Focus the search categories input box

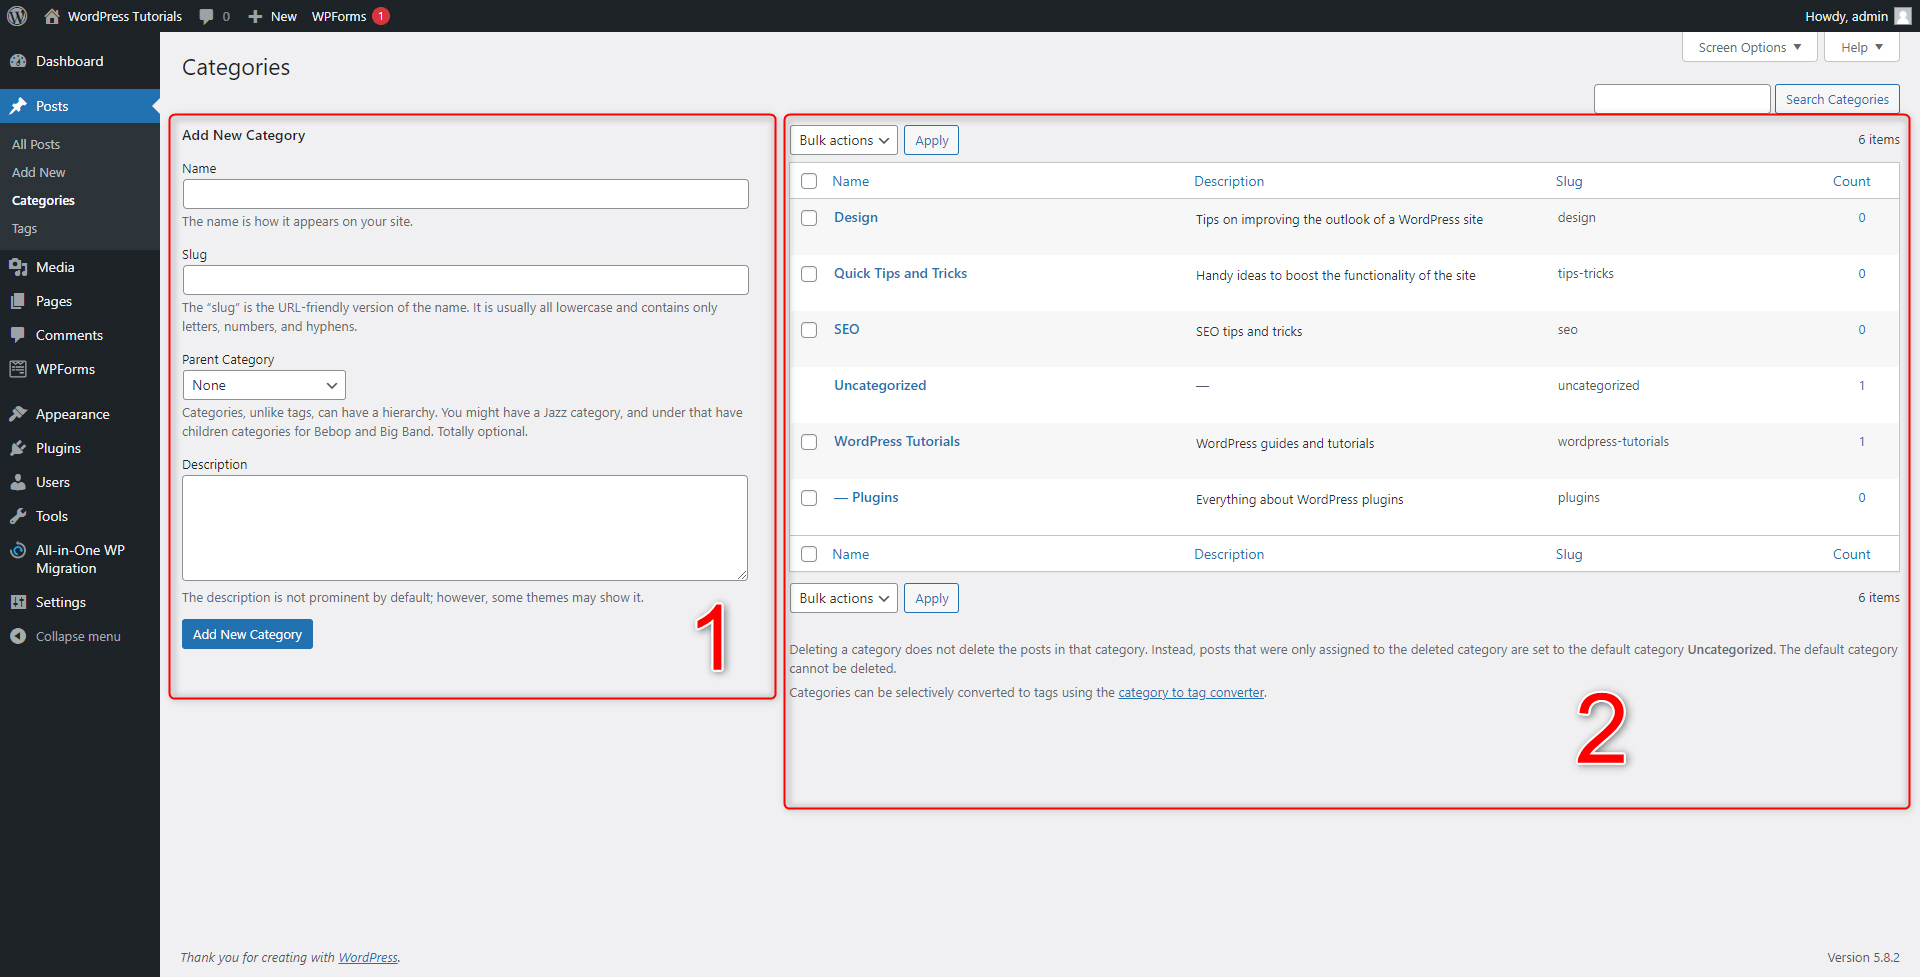1682,99
